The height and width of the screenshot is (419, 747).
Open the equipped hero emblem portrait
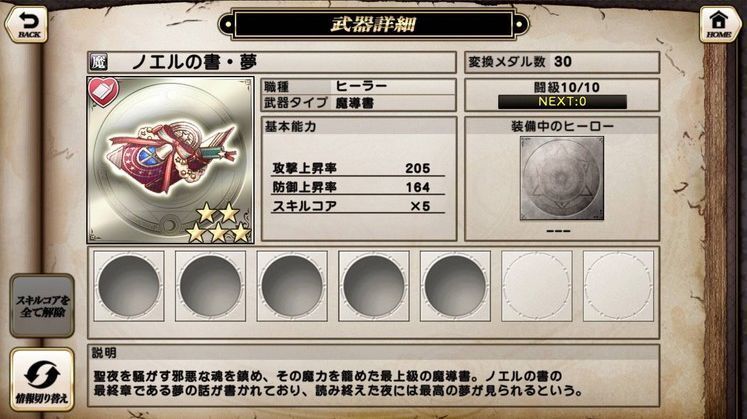coord(562,178)
